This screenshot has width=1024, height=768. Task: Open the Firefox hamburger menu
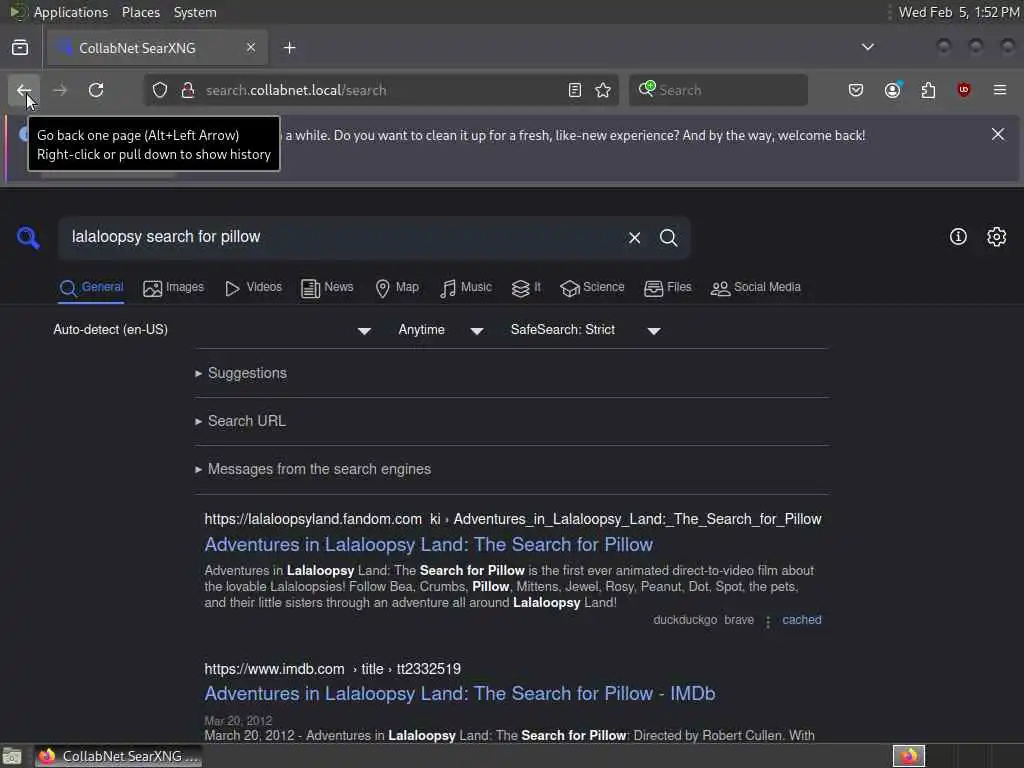point(1000,90)
